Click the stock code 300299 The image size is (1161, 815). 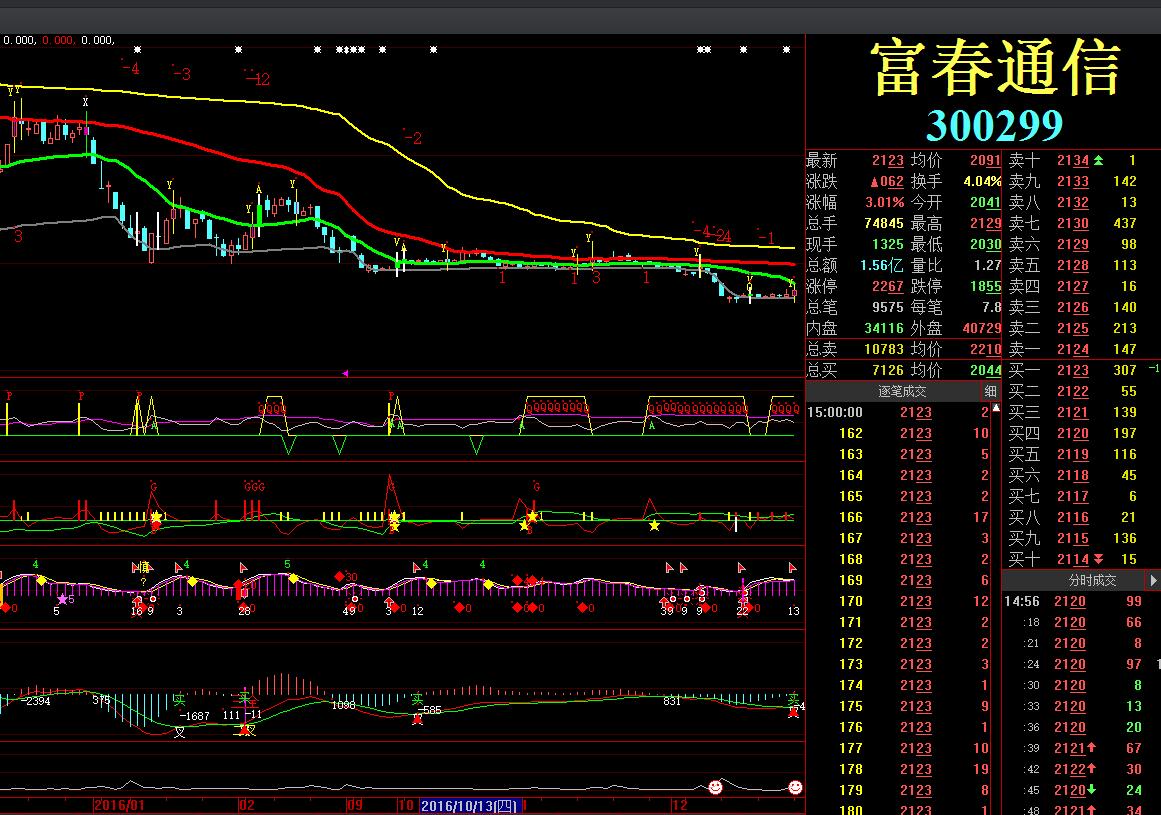994,126
